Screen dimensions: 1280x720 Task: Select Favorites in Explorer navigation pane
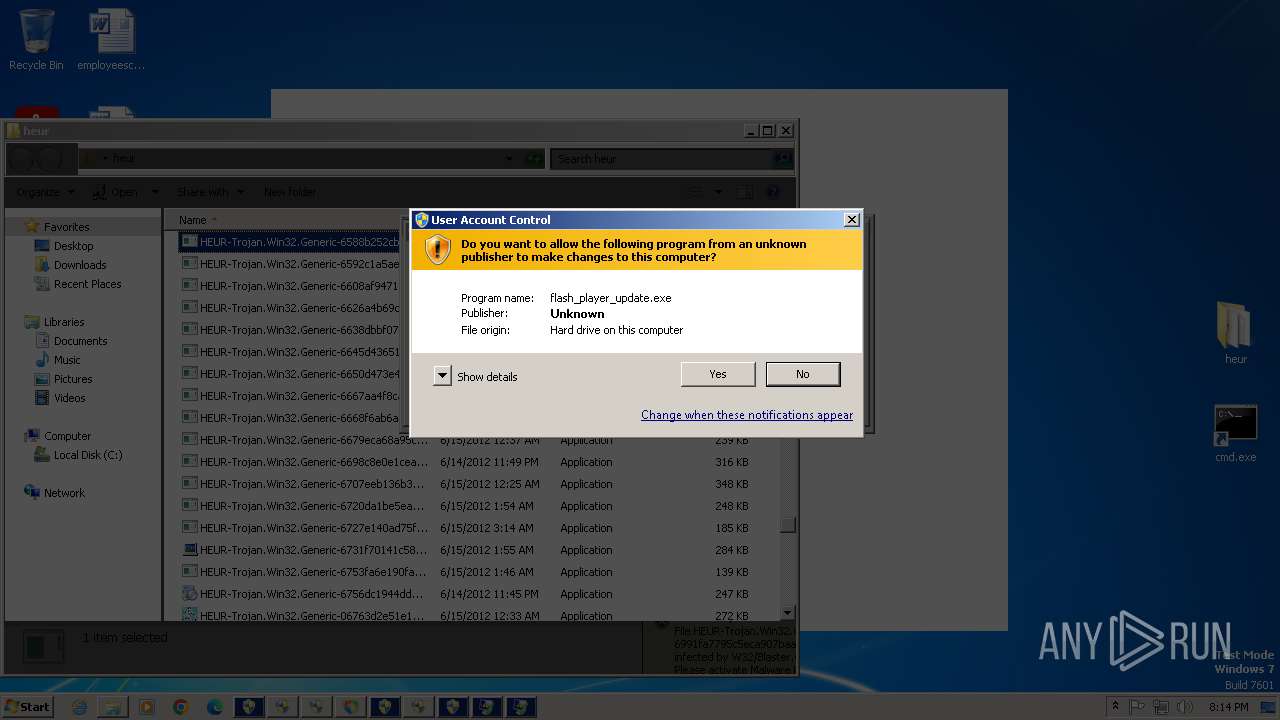coord(66,227)
